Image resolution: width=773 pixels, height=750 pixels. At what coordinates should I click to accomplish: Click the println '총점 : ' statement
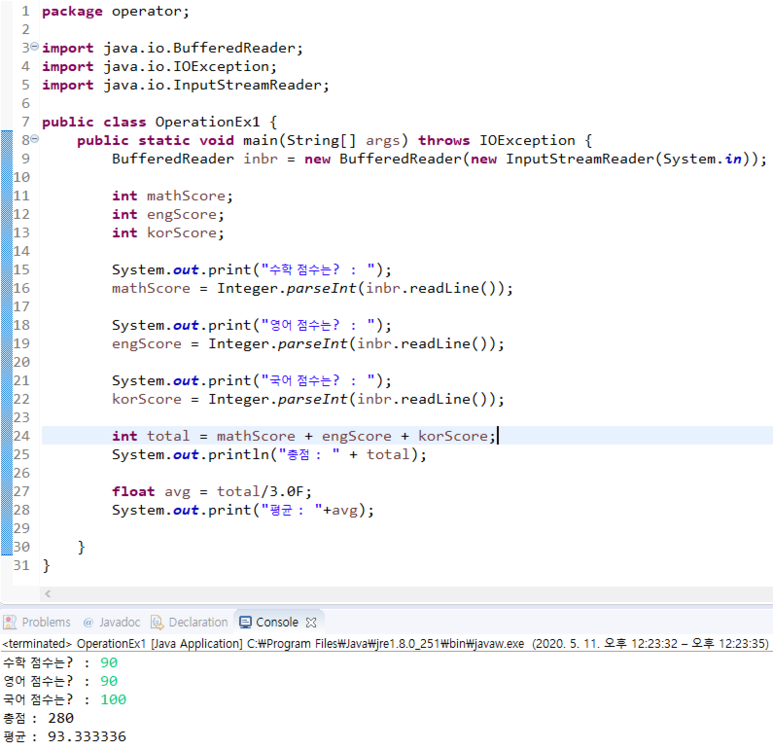pyautogui.click(x=269, y=455)
